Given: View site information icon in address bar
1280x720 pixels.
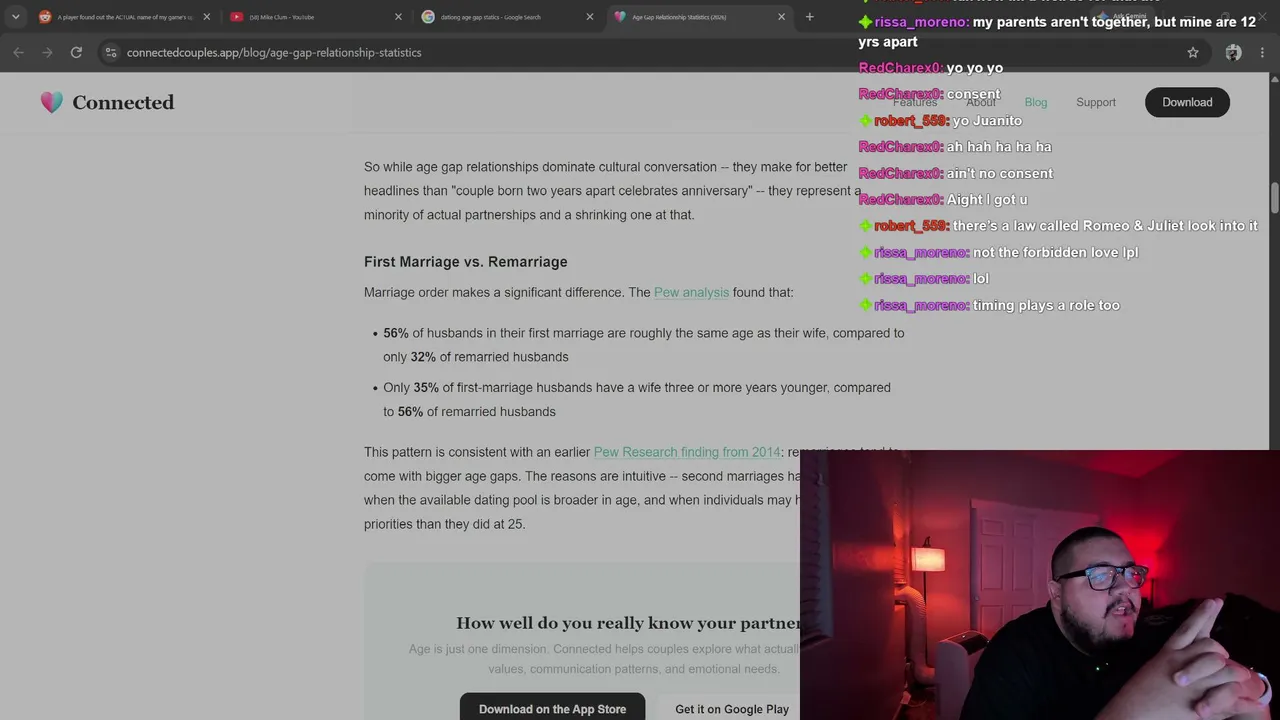Looking at the screenshot, I should (x=111, y=52).
